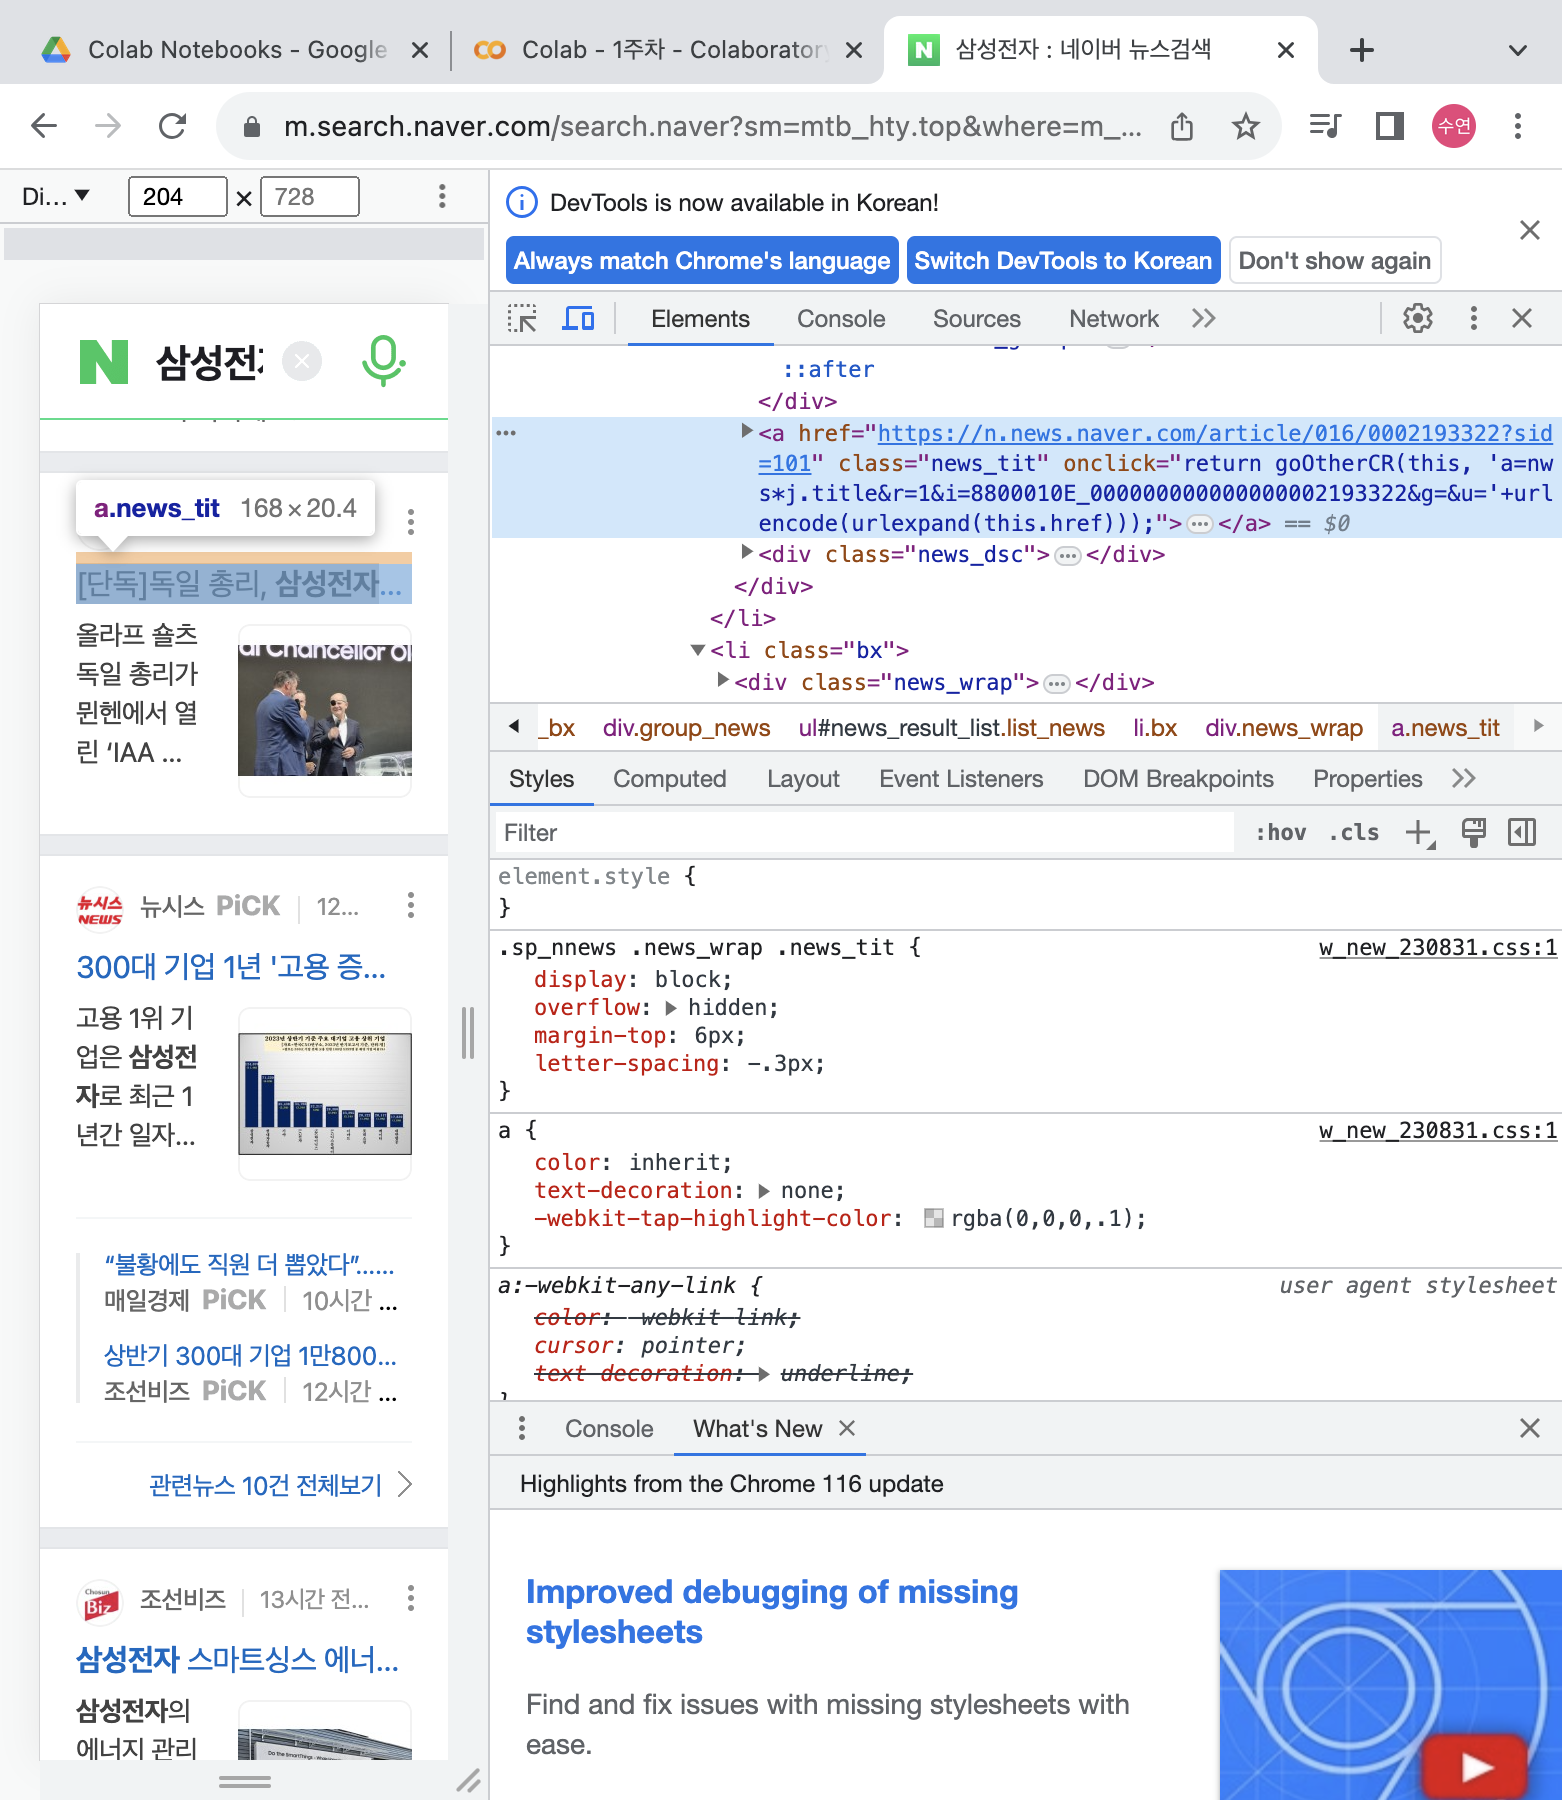Select ul#news_result_list breadcrumb
The width and height of the screenshot is (1562, 1800).
951,729
